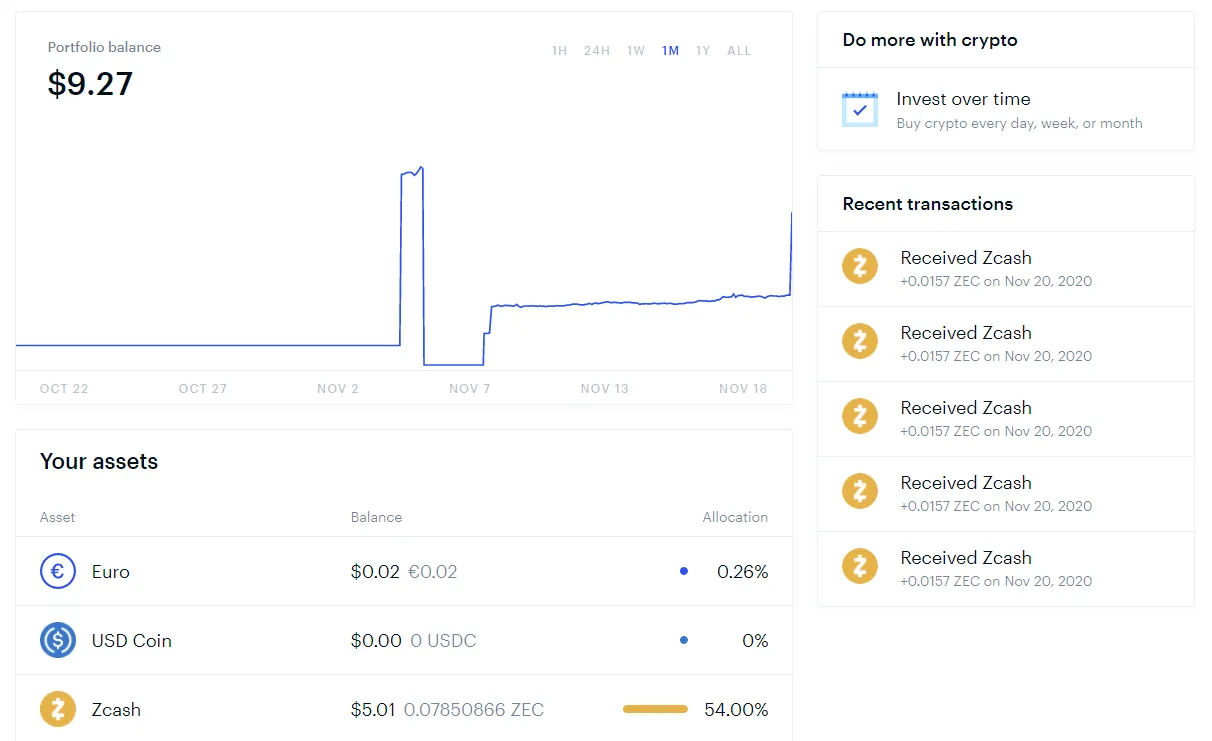Click the Invest over time calendar icon

[x=860, y=109]
